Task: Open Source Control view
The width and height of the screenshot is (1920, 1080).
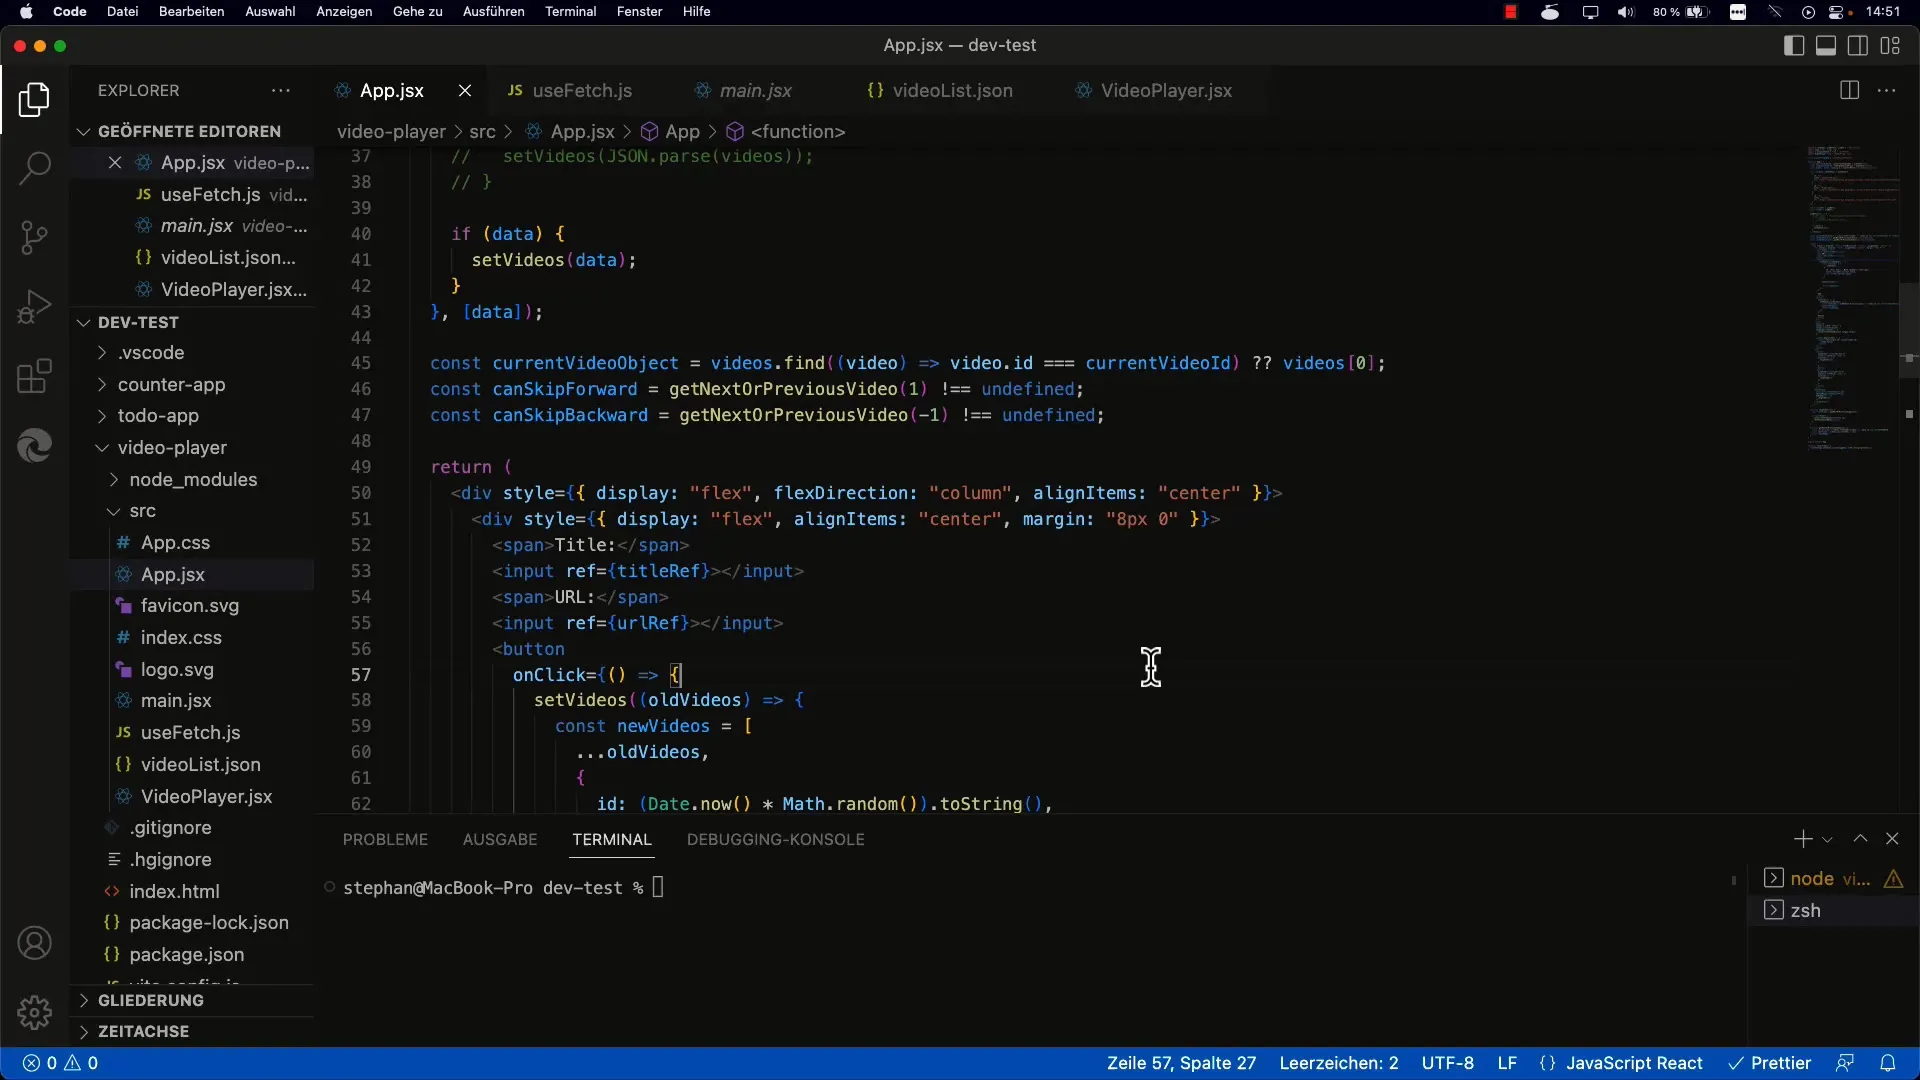Action: pos(34,237)
